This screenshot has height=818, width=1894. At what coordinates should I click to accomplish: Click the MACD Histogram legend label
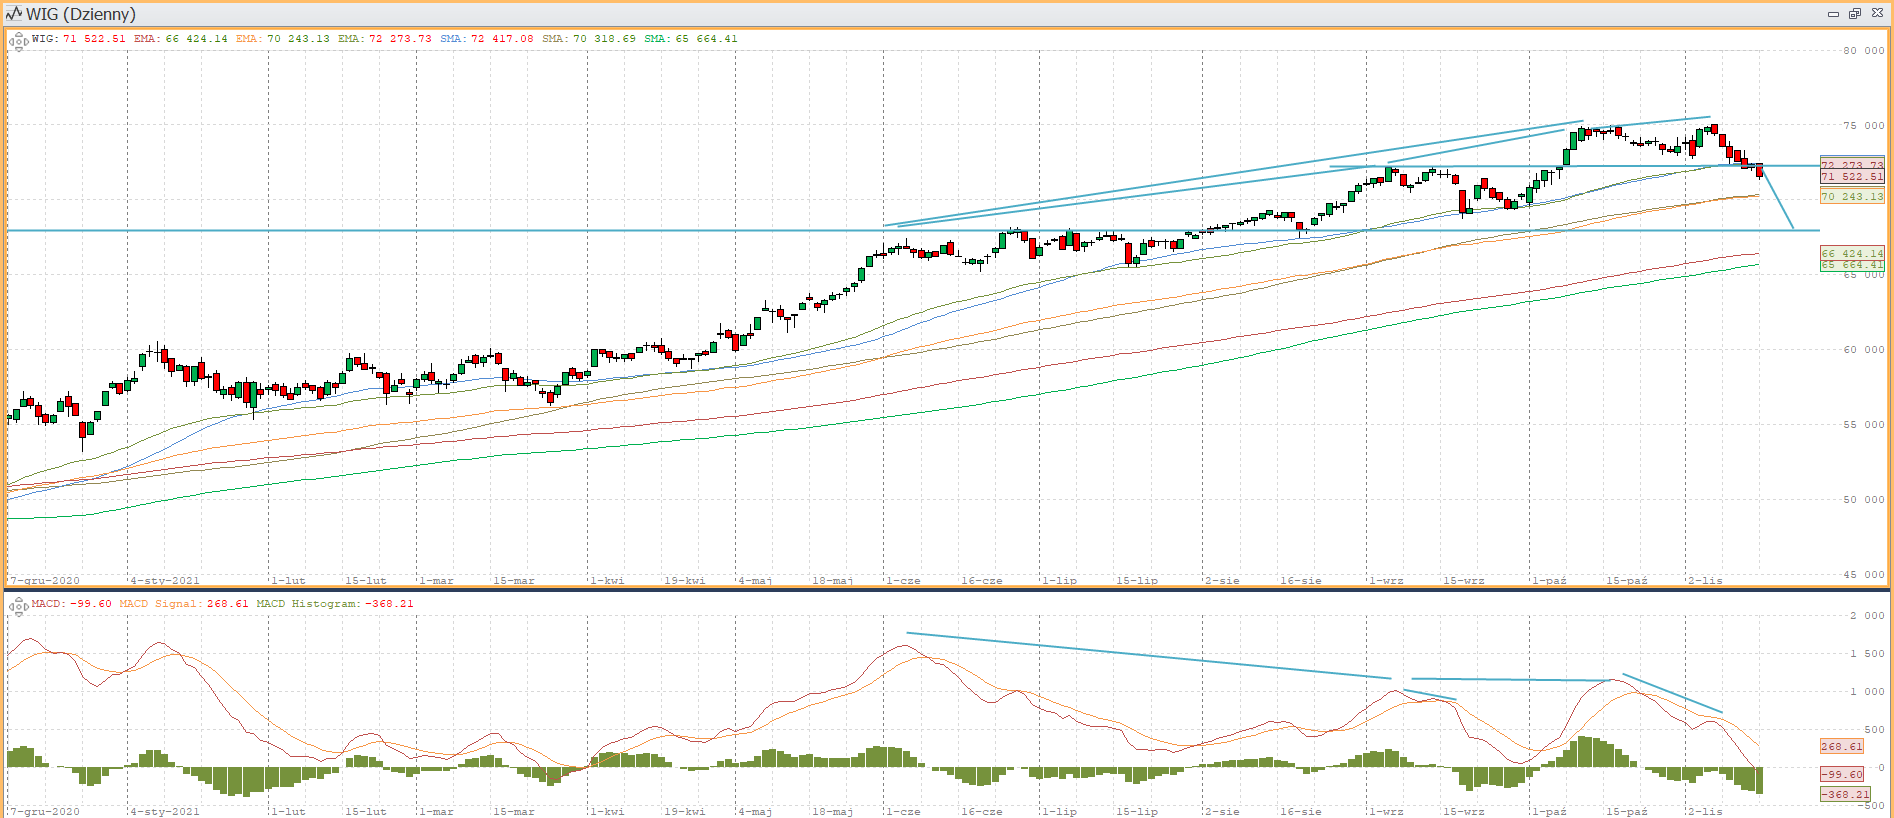point(334,604)
